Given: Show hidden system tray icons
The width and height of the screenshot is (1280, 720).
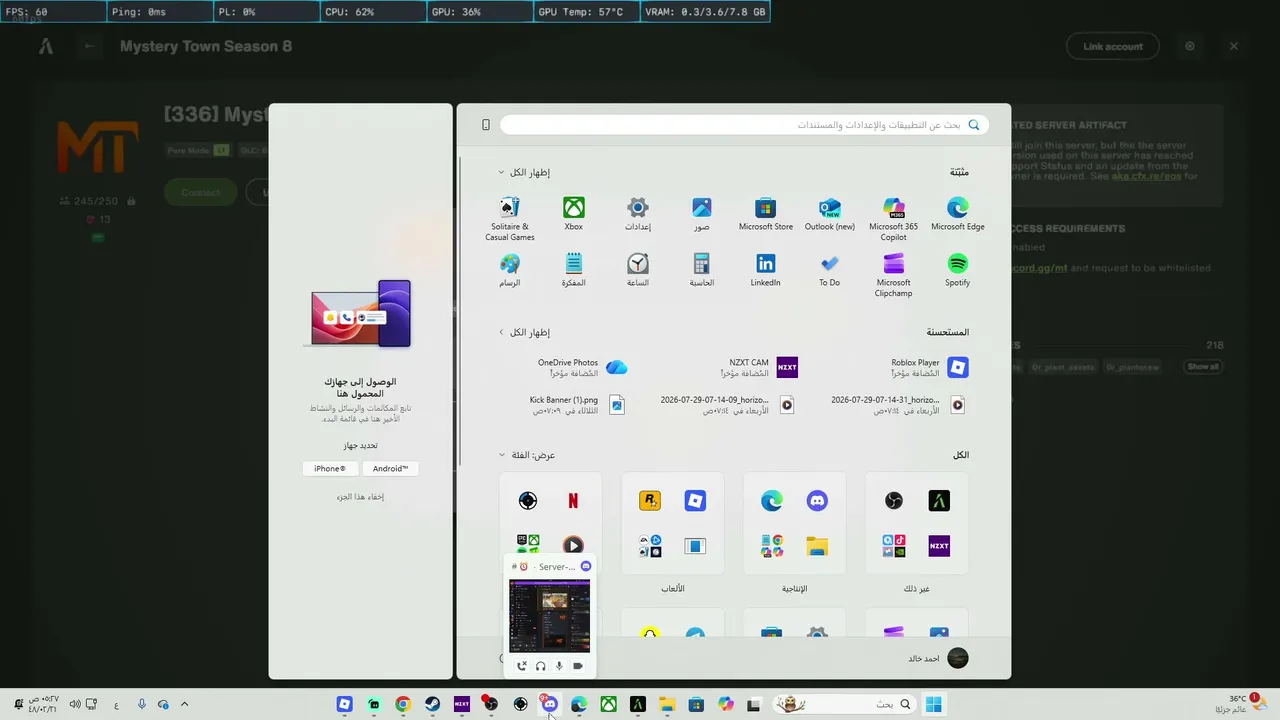Looking at the screenshot, I should (184, 704).
